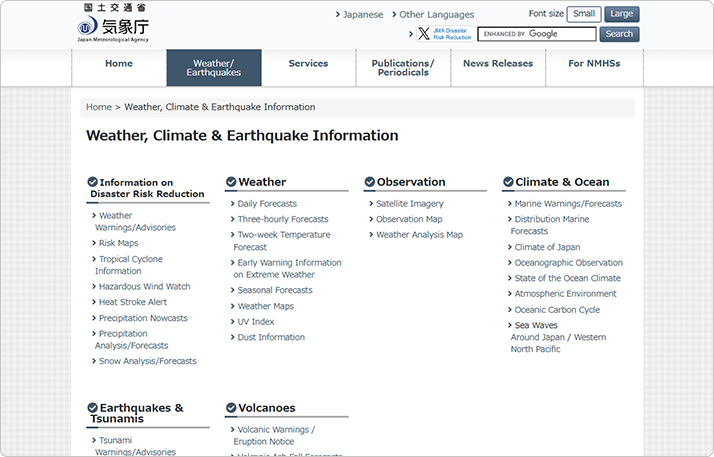Open Distribution Marine Forecasts link
Viewport: 714px width, 457px height.
click(550, 225)
